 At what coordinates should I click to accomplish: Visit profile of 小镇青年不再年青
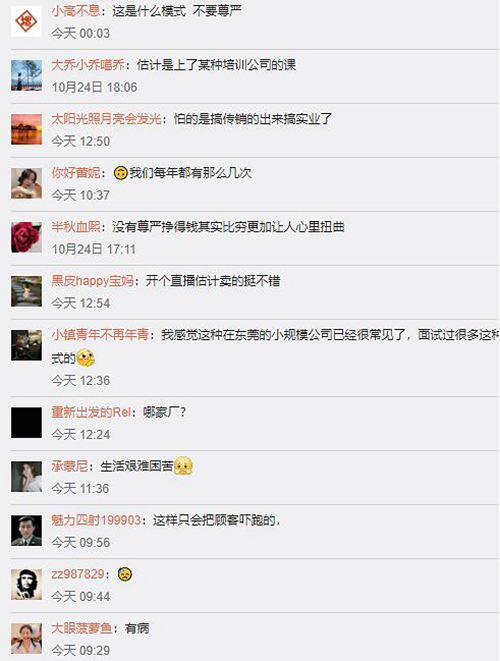click(100, 335)
